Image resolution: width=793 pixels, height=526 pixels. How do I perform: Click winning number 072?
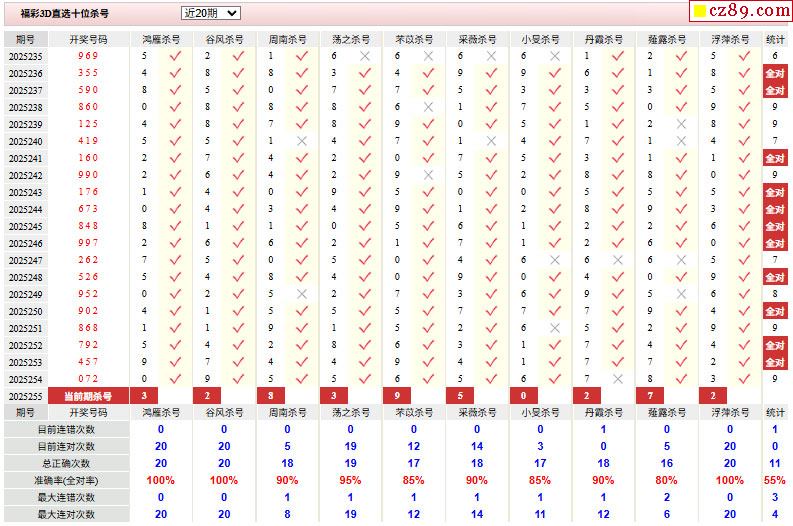88,378
